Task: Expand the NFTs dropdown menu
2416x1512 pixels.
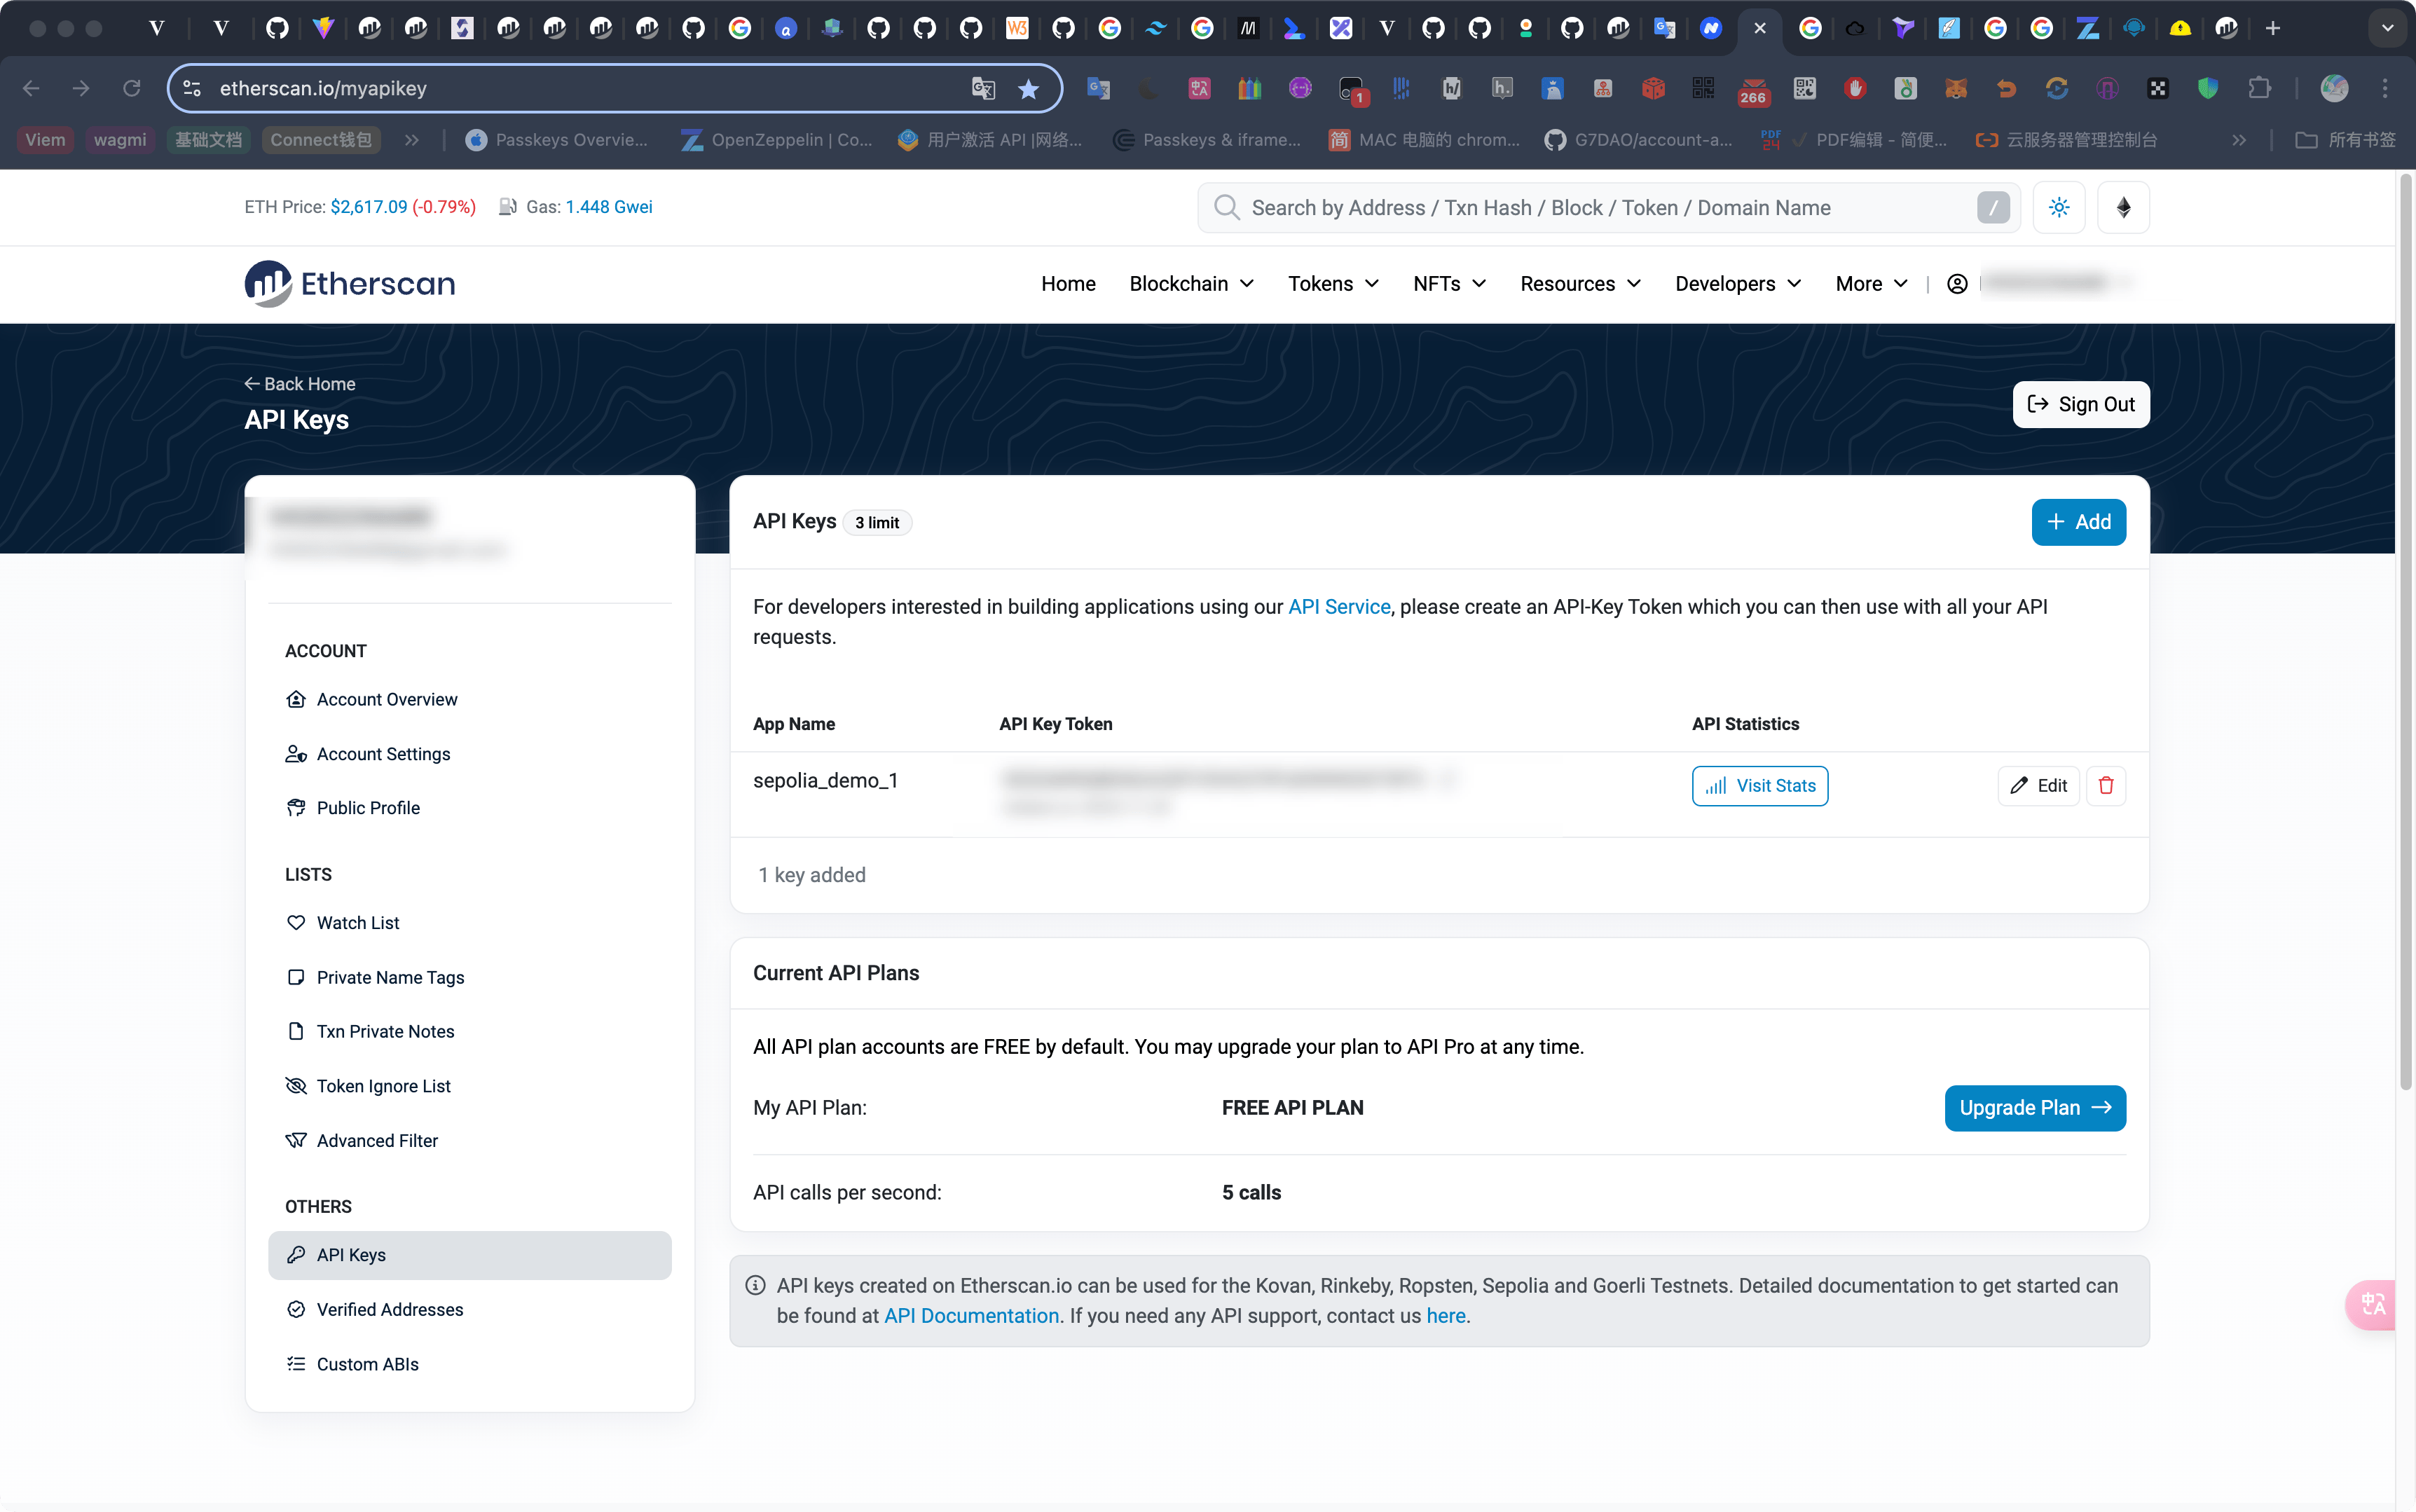Action: click(x=1449, y=284)
